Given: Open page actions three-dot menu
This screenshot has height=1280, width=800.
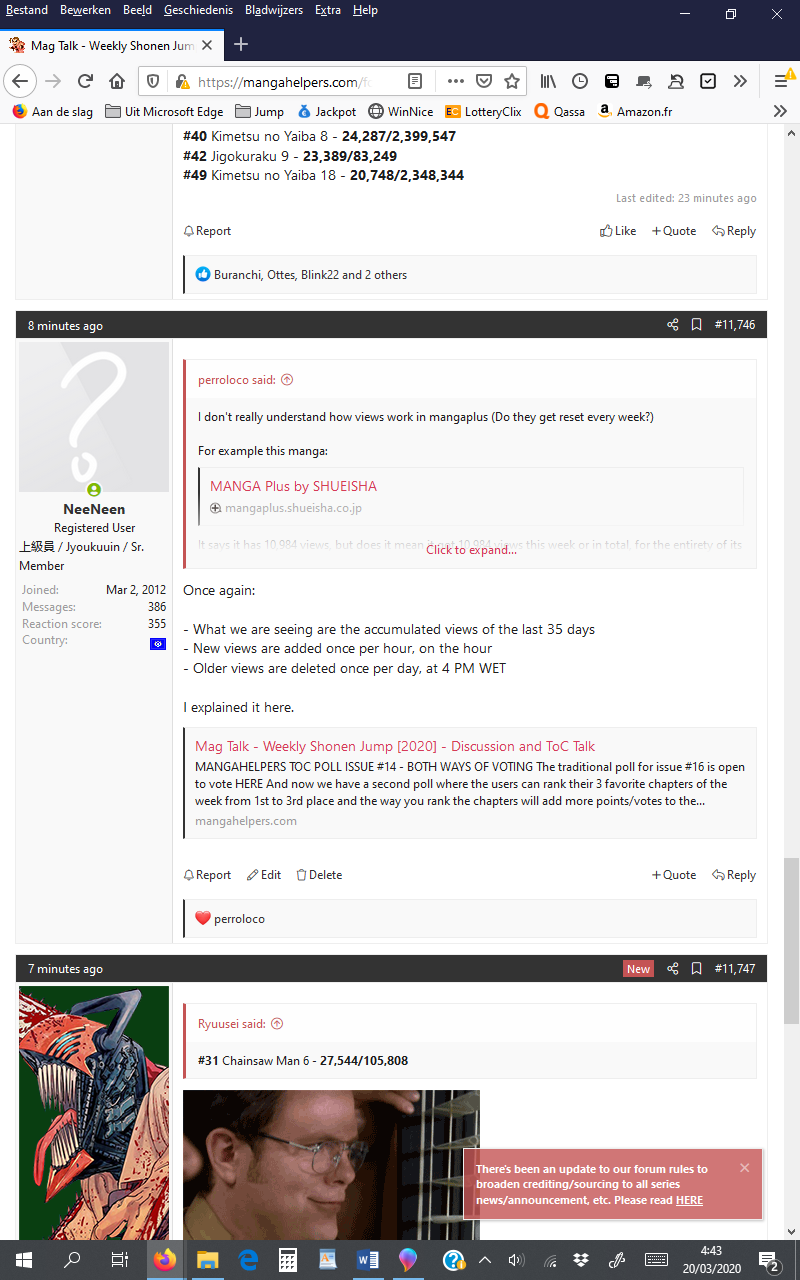Looking at the screenshot, I should 455,81.
